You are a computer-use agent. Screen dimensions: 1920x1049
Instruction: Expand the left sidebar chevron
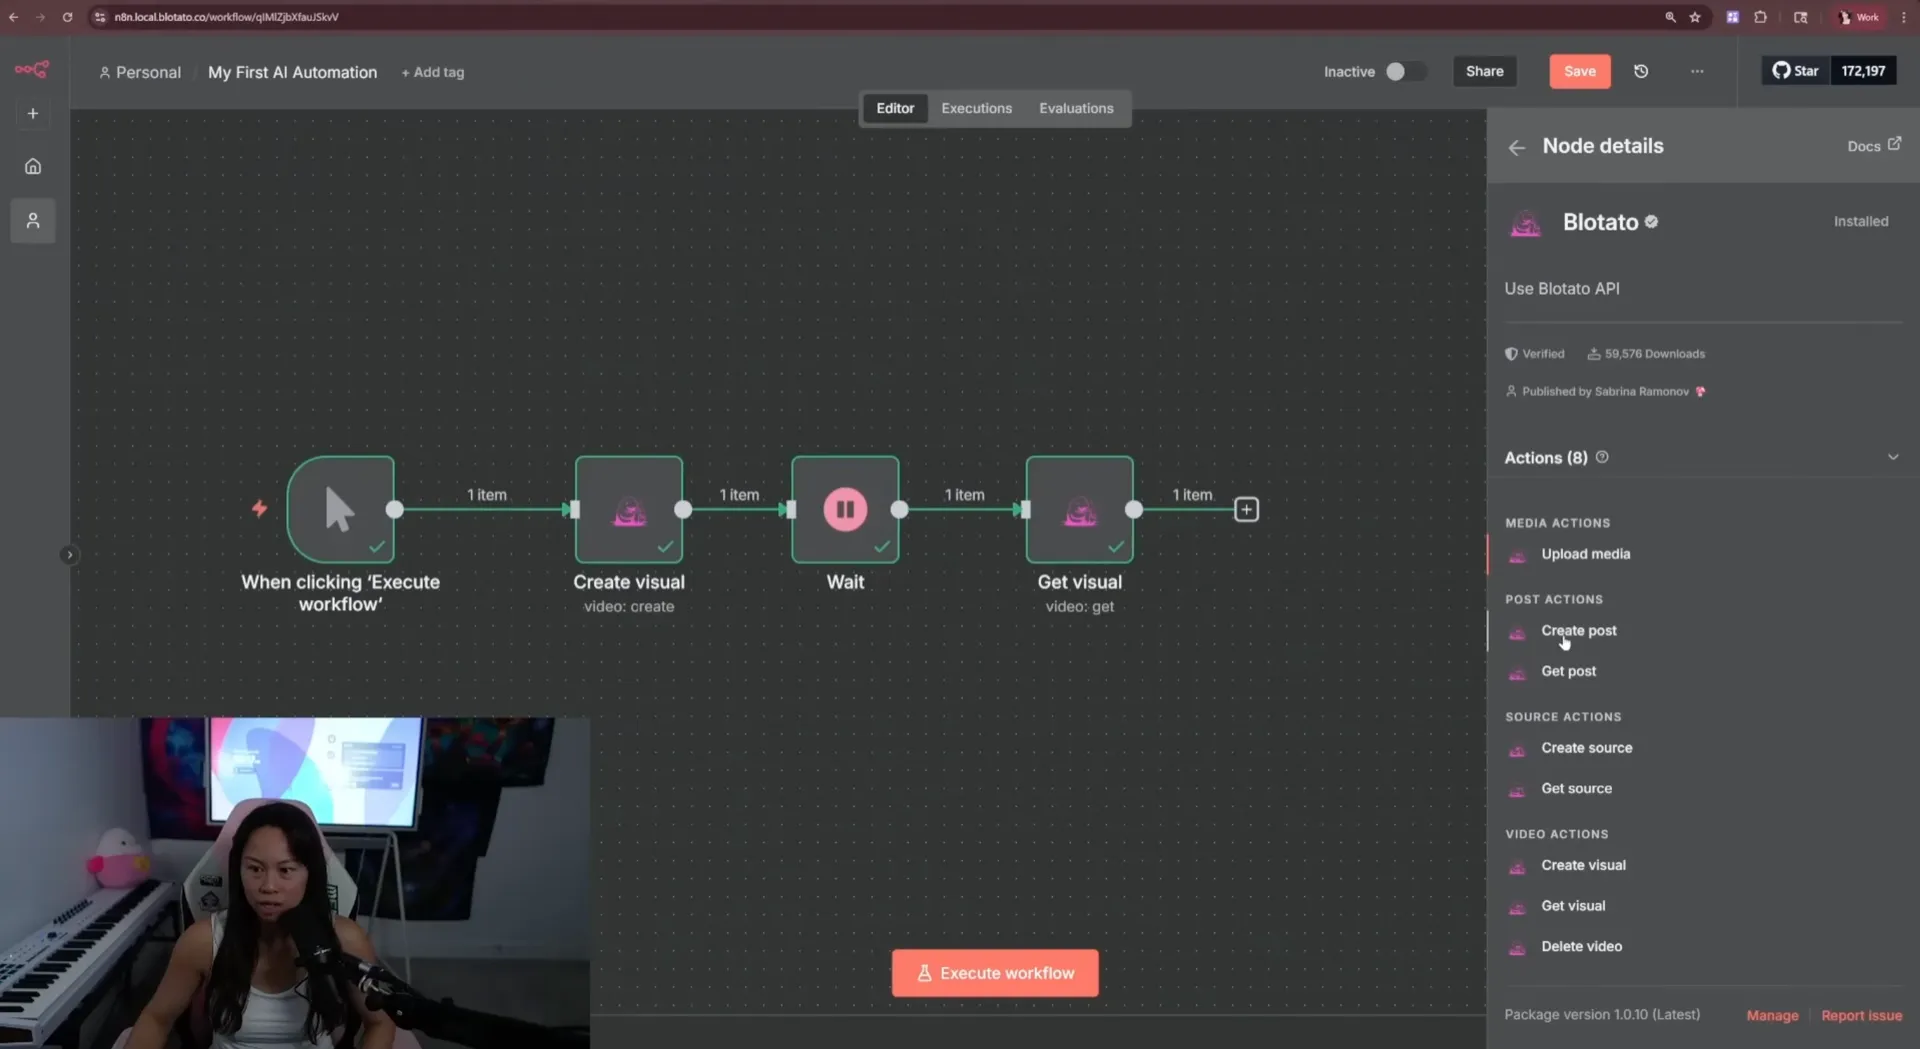pyautogui.click(x=69, y=555)
